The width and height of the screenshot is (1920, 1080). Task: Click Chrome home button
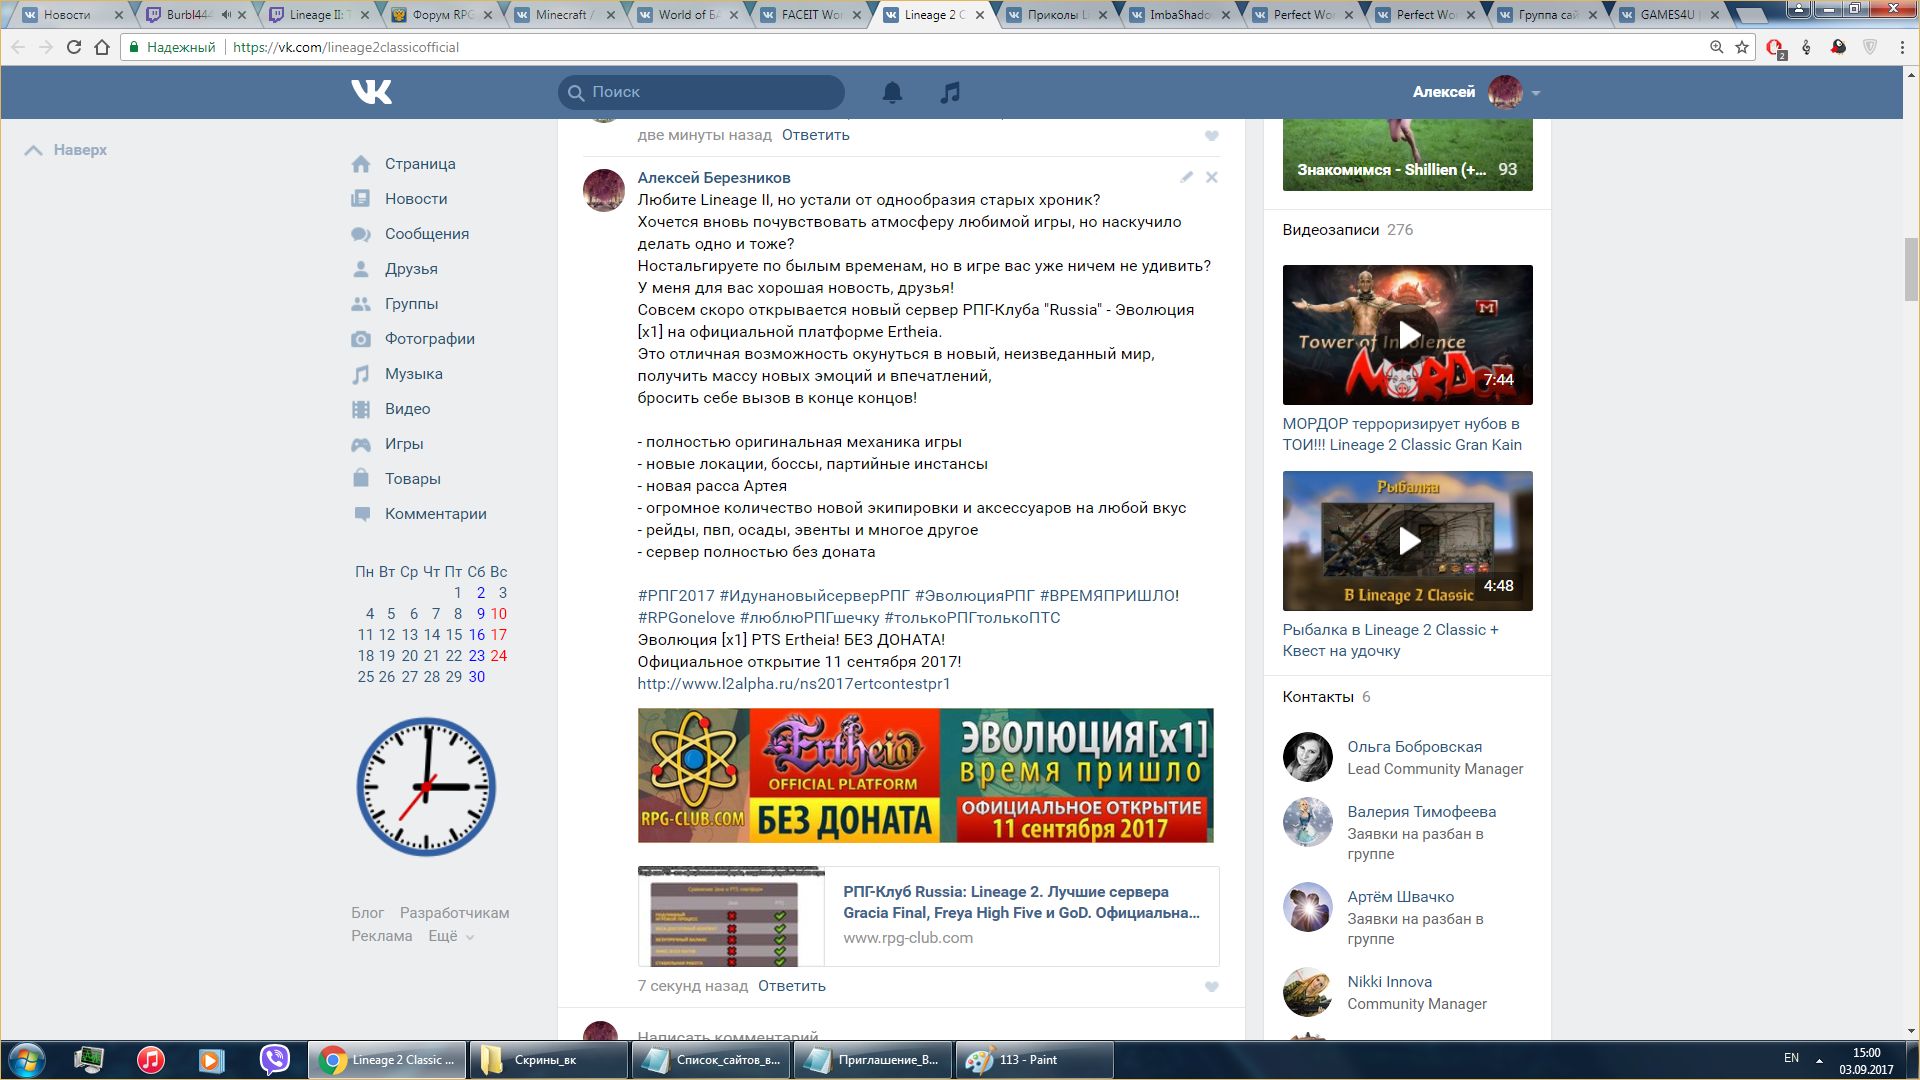102,47
